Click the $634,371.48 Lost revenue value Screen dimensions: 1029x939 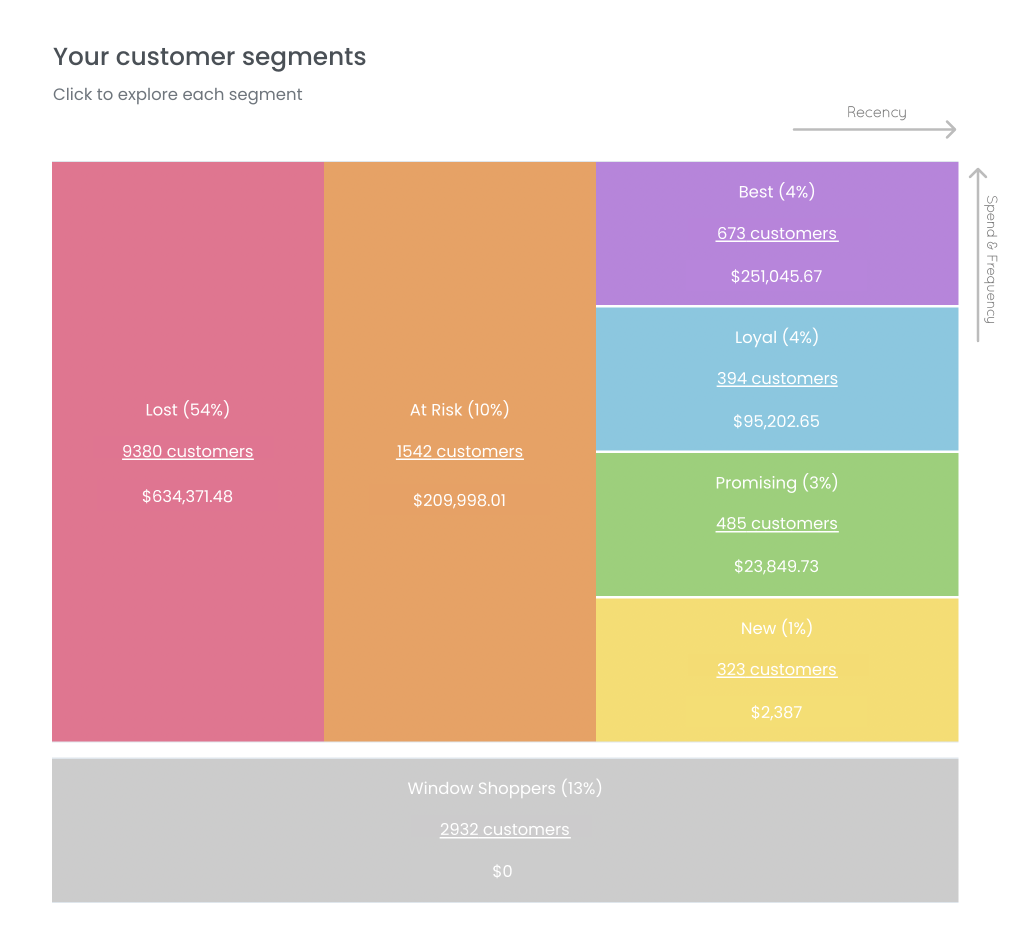pyautogui.click(x=188, y=496)
